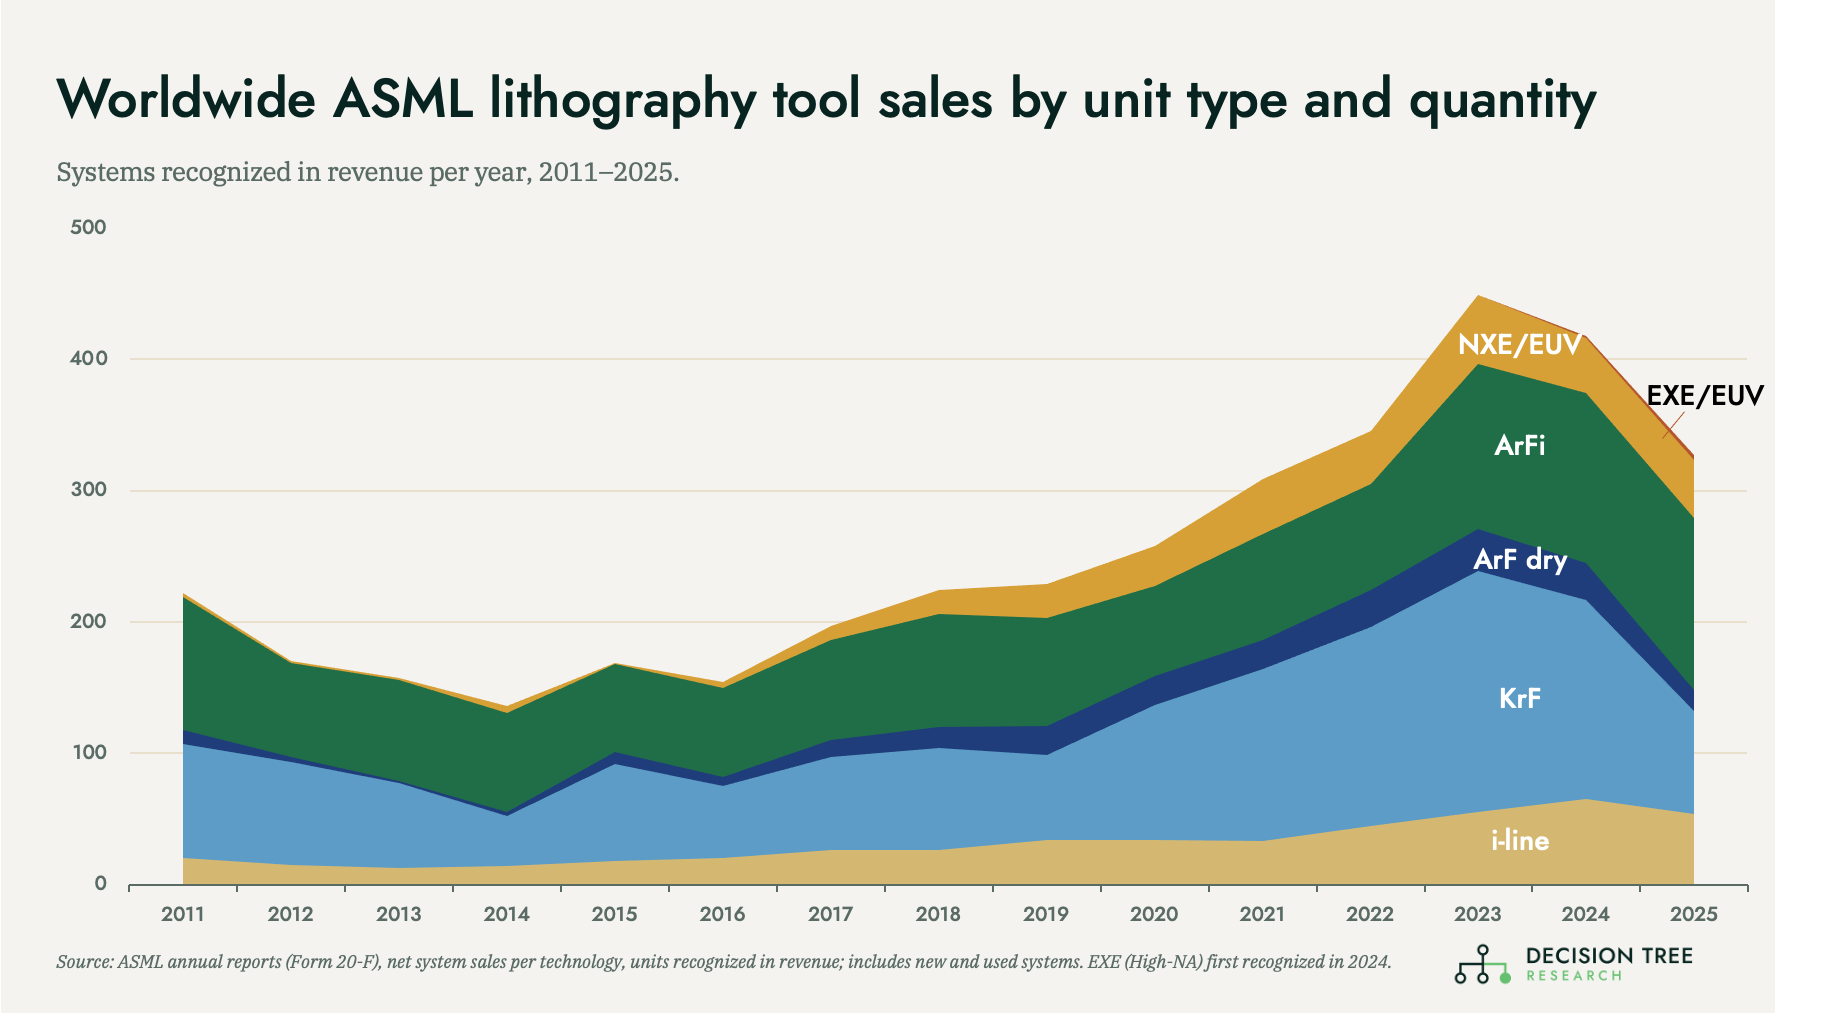The height and width of the screenshot is (1014, 1826).
Task: Select the chart title about ASML lithography sales
Action: (x=826, y=101)
